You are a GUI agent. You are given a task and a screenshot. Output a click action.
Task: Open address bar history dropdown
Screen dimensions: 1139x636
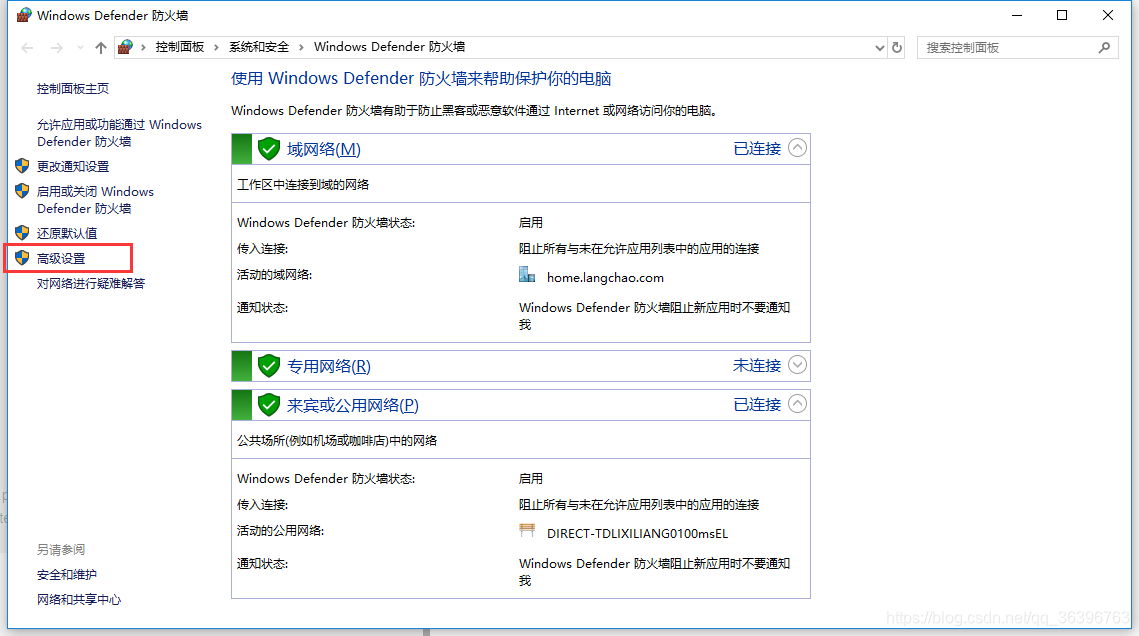click(880, 48)
